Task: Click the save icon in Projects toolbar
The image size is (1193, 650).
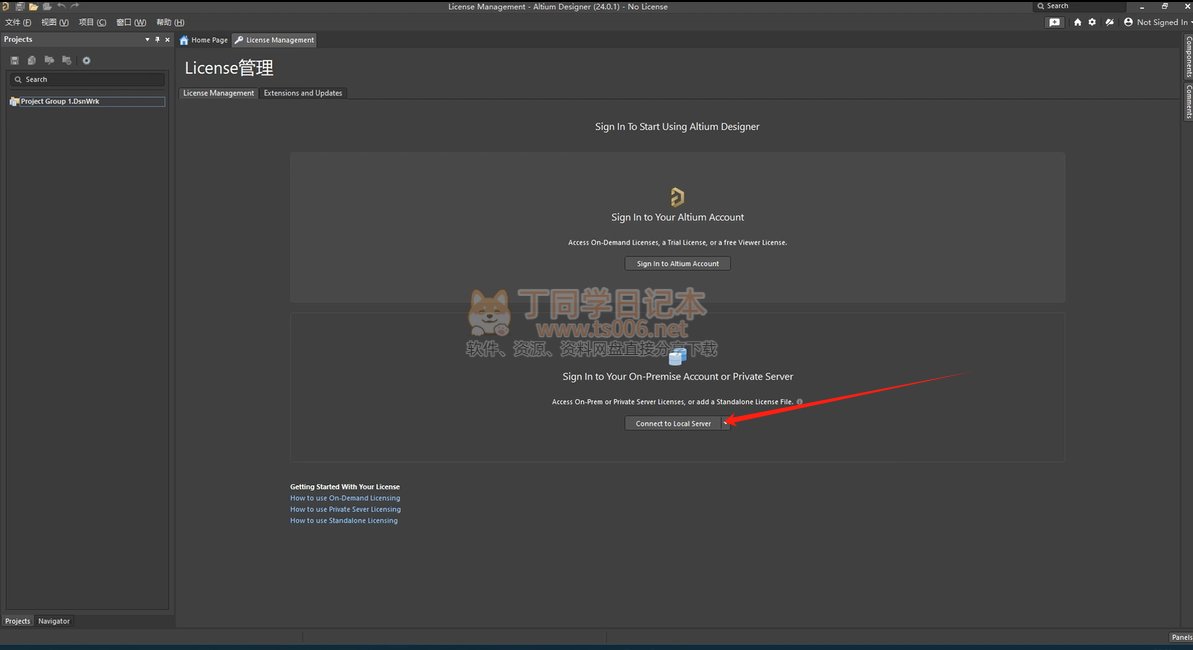Action: point(15,61)
